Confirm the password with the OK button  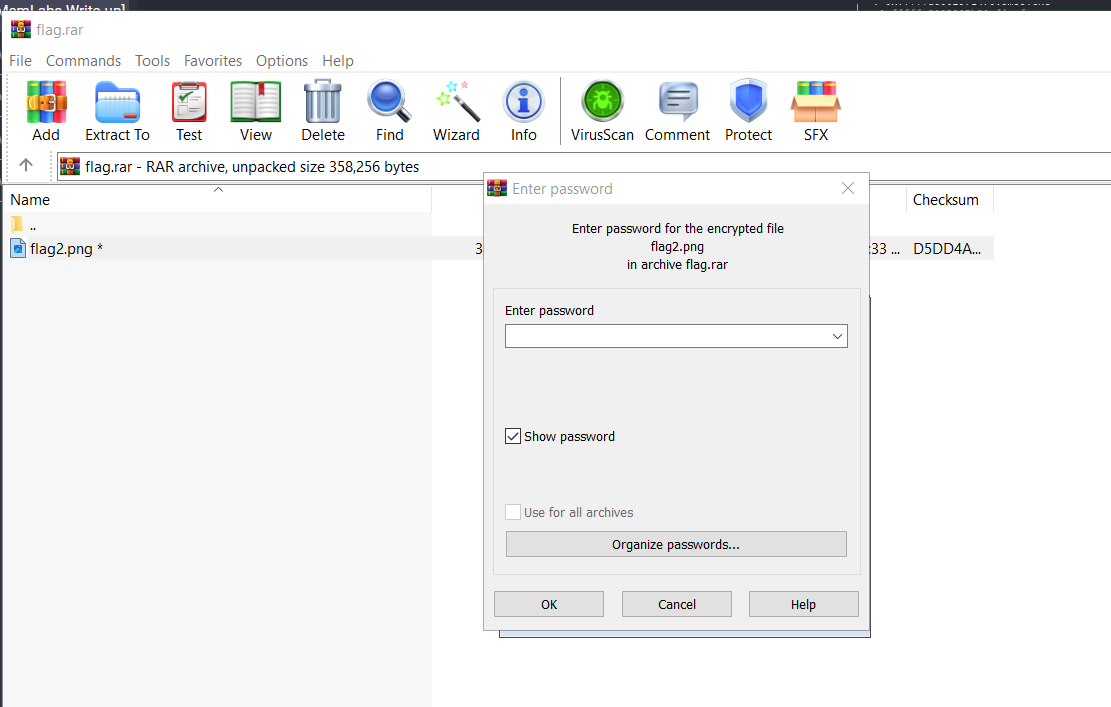pos(549,604)
